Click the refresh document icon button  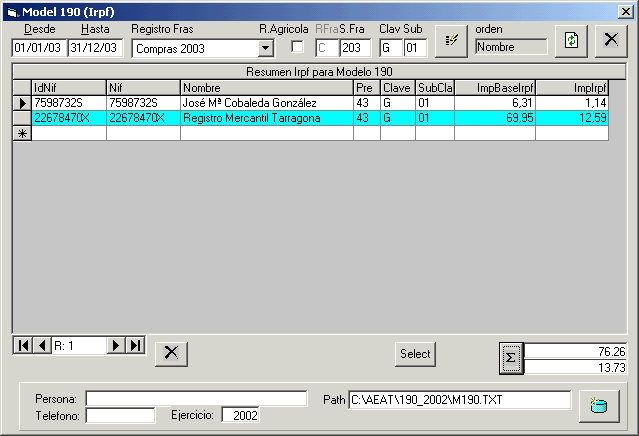571,40
